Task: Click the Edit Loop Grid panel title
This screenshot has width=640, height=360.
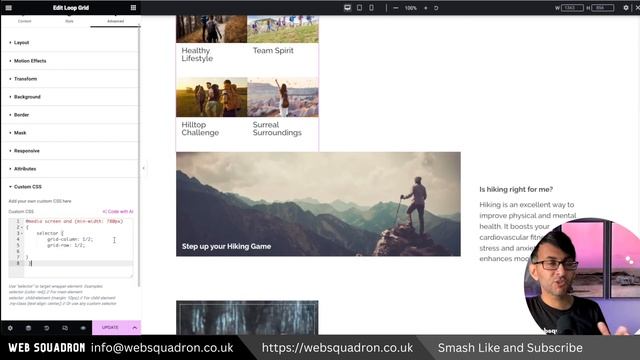Action: [x=71, y=8]
